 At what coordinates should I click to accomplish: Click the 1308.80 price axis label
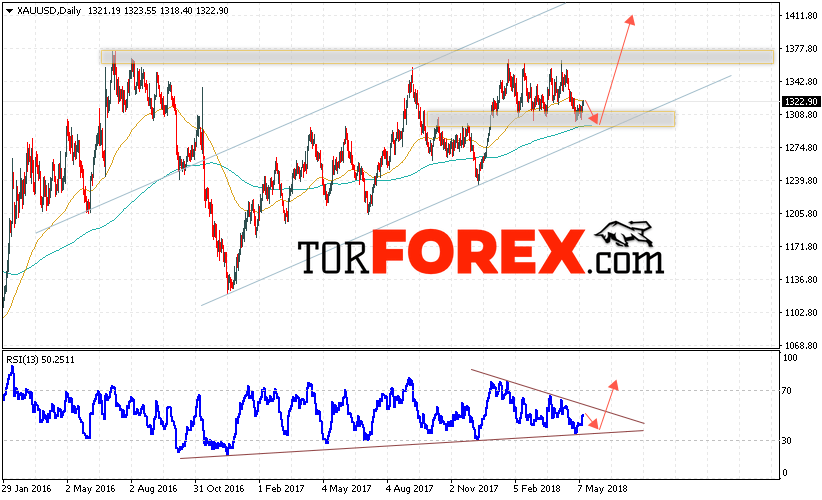point(801,115)
